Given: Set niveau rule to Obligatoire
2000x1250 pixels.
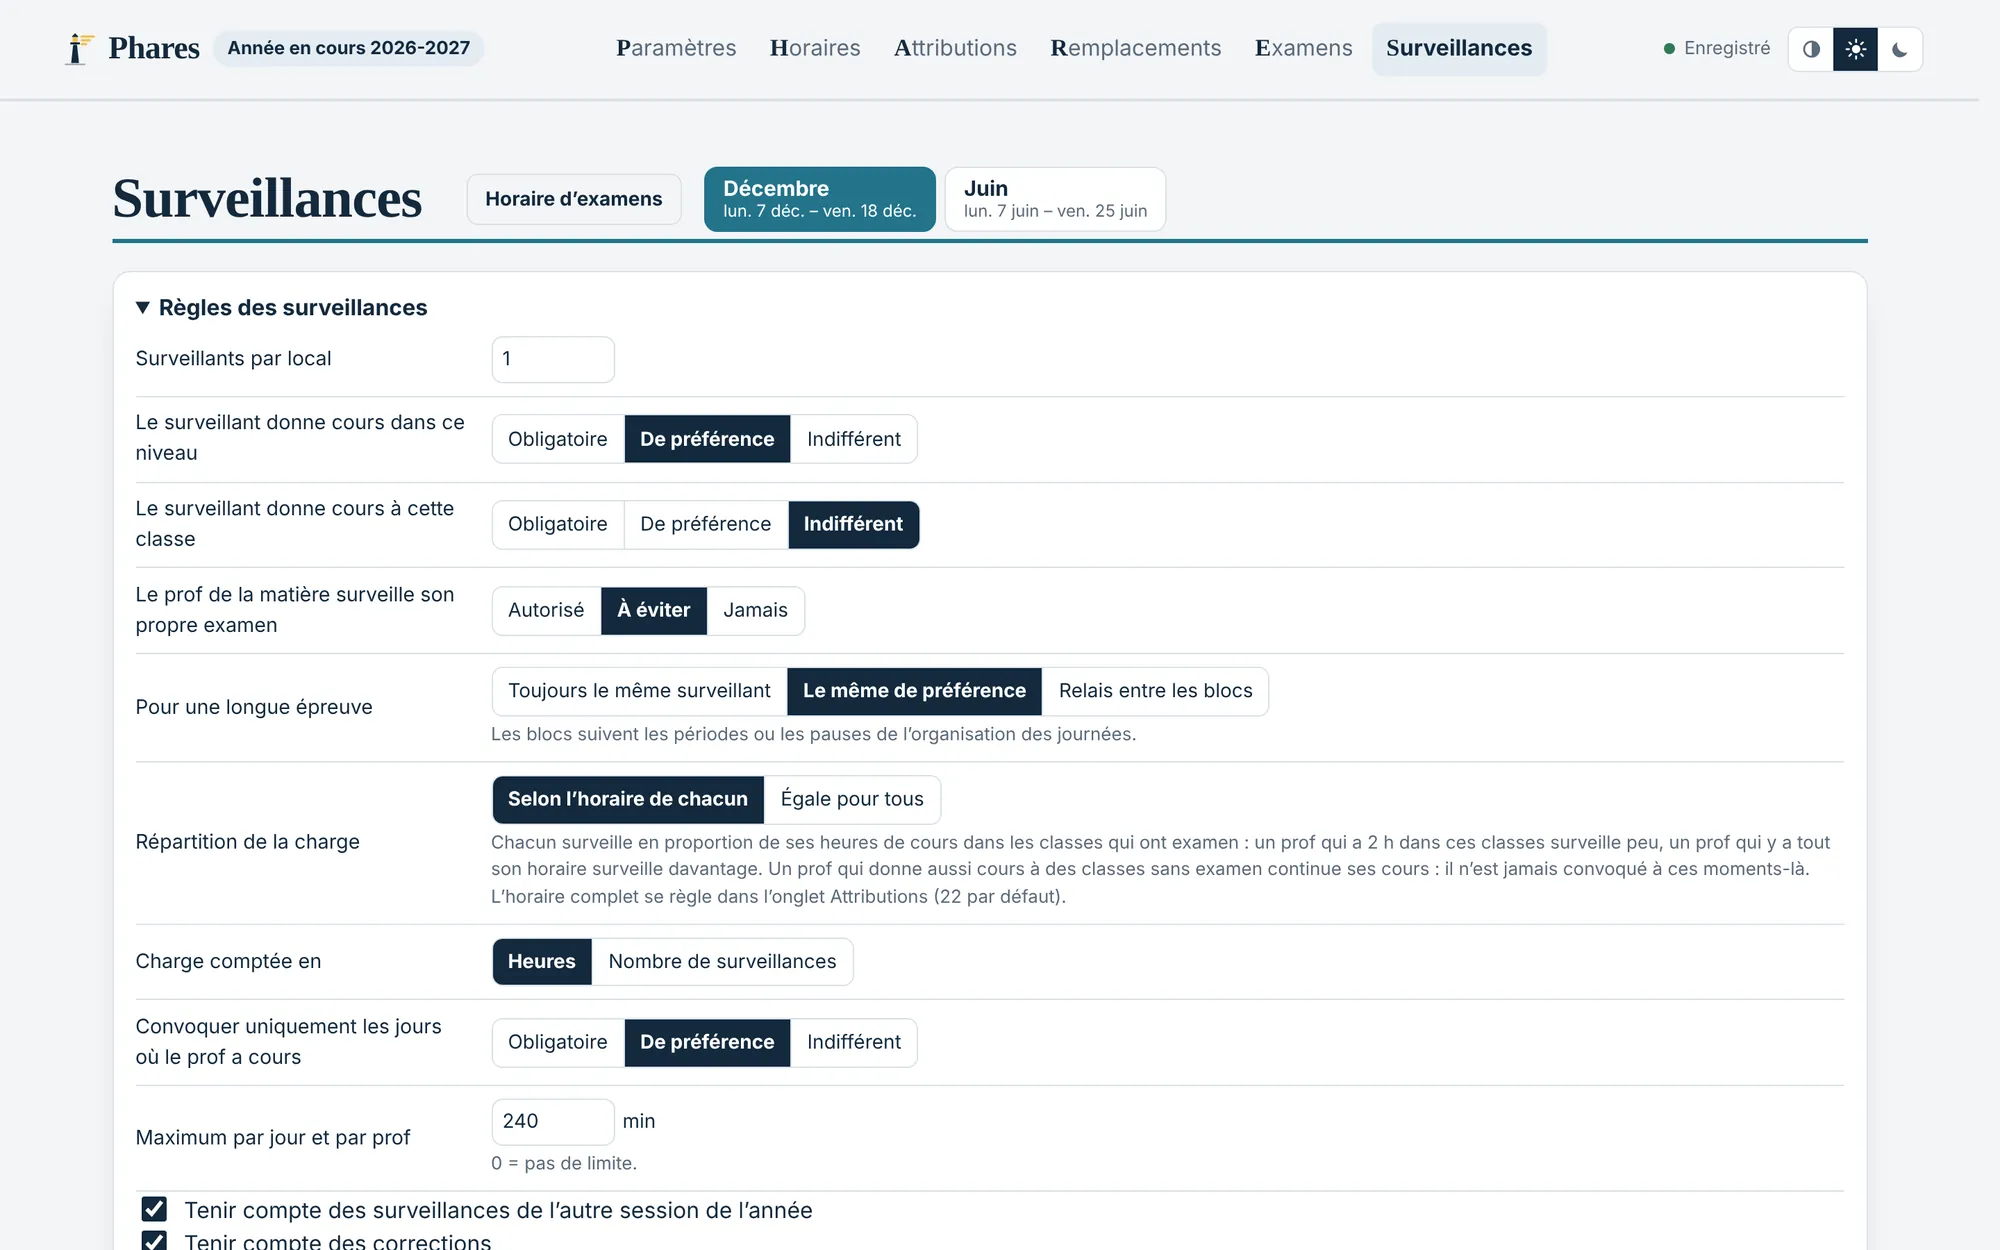Looking at the screenshot, I should tap(558, 439).
